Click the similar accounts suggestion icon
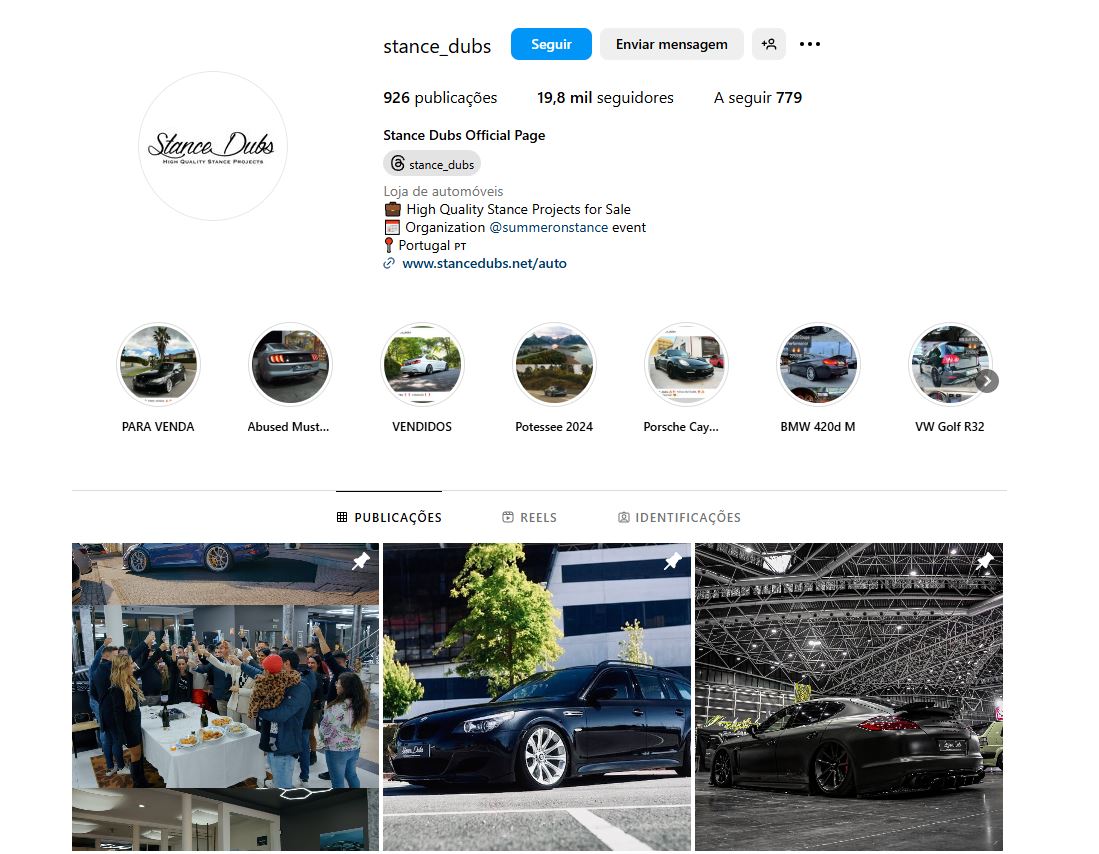Viewport: 1099px width, 854px height. [x=768, y=44]
